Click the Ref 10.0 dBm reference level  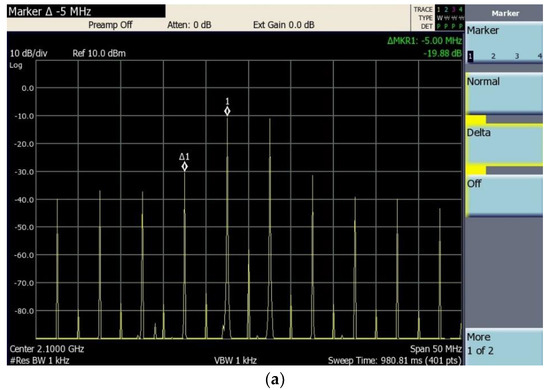click(x=99, y=54)
